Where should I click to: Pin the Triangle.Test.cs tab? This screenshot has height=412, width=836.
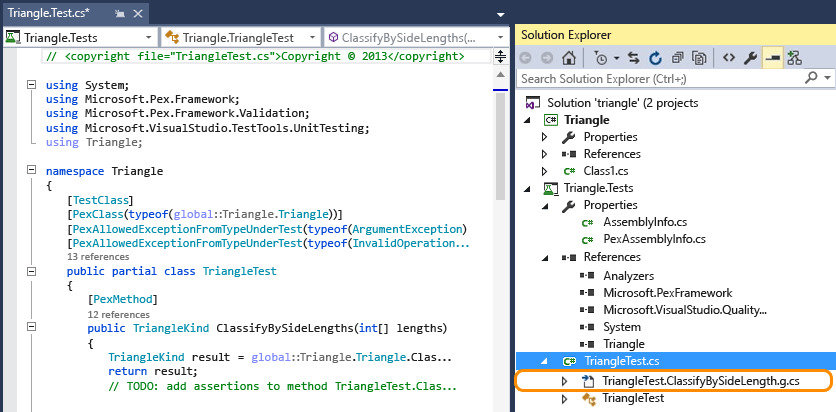[x=120, y=14]
